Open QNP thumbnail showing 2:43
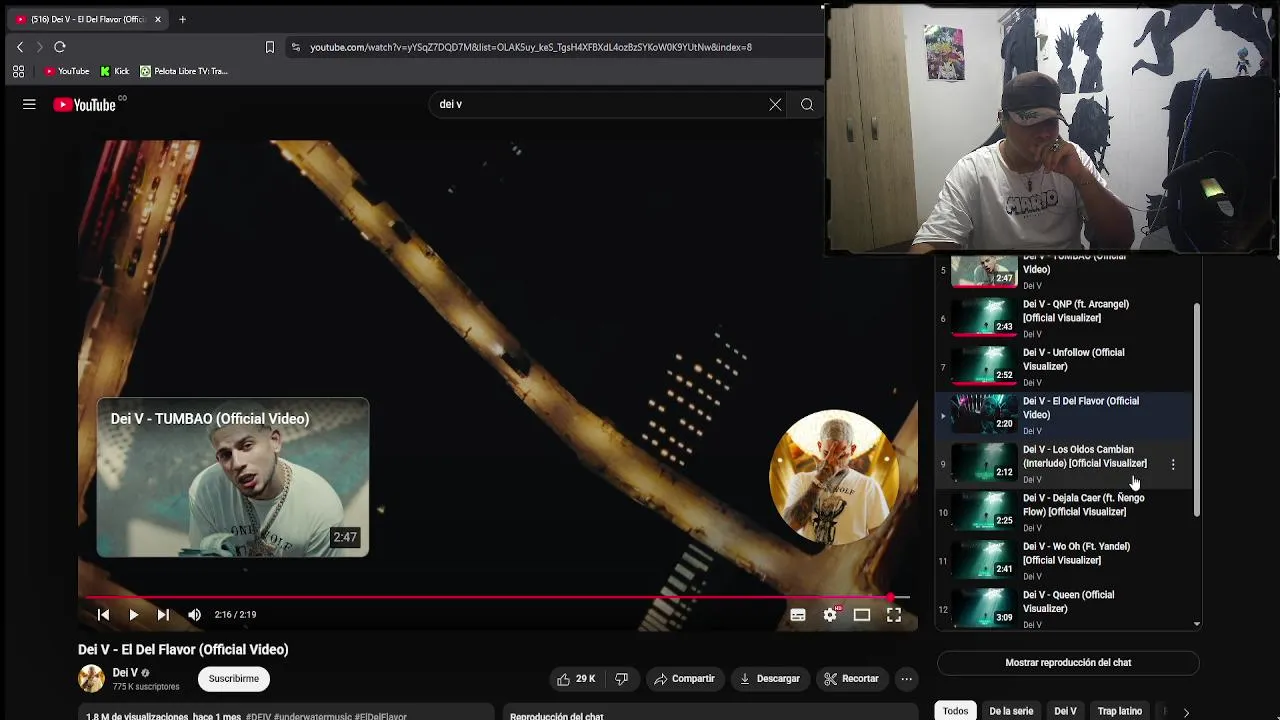The width and height of the screenshot is (1280, 720). pyautogui.click(x=983, y=318)
